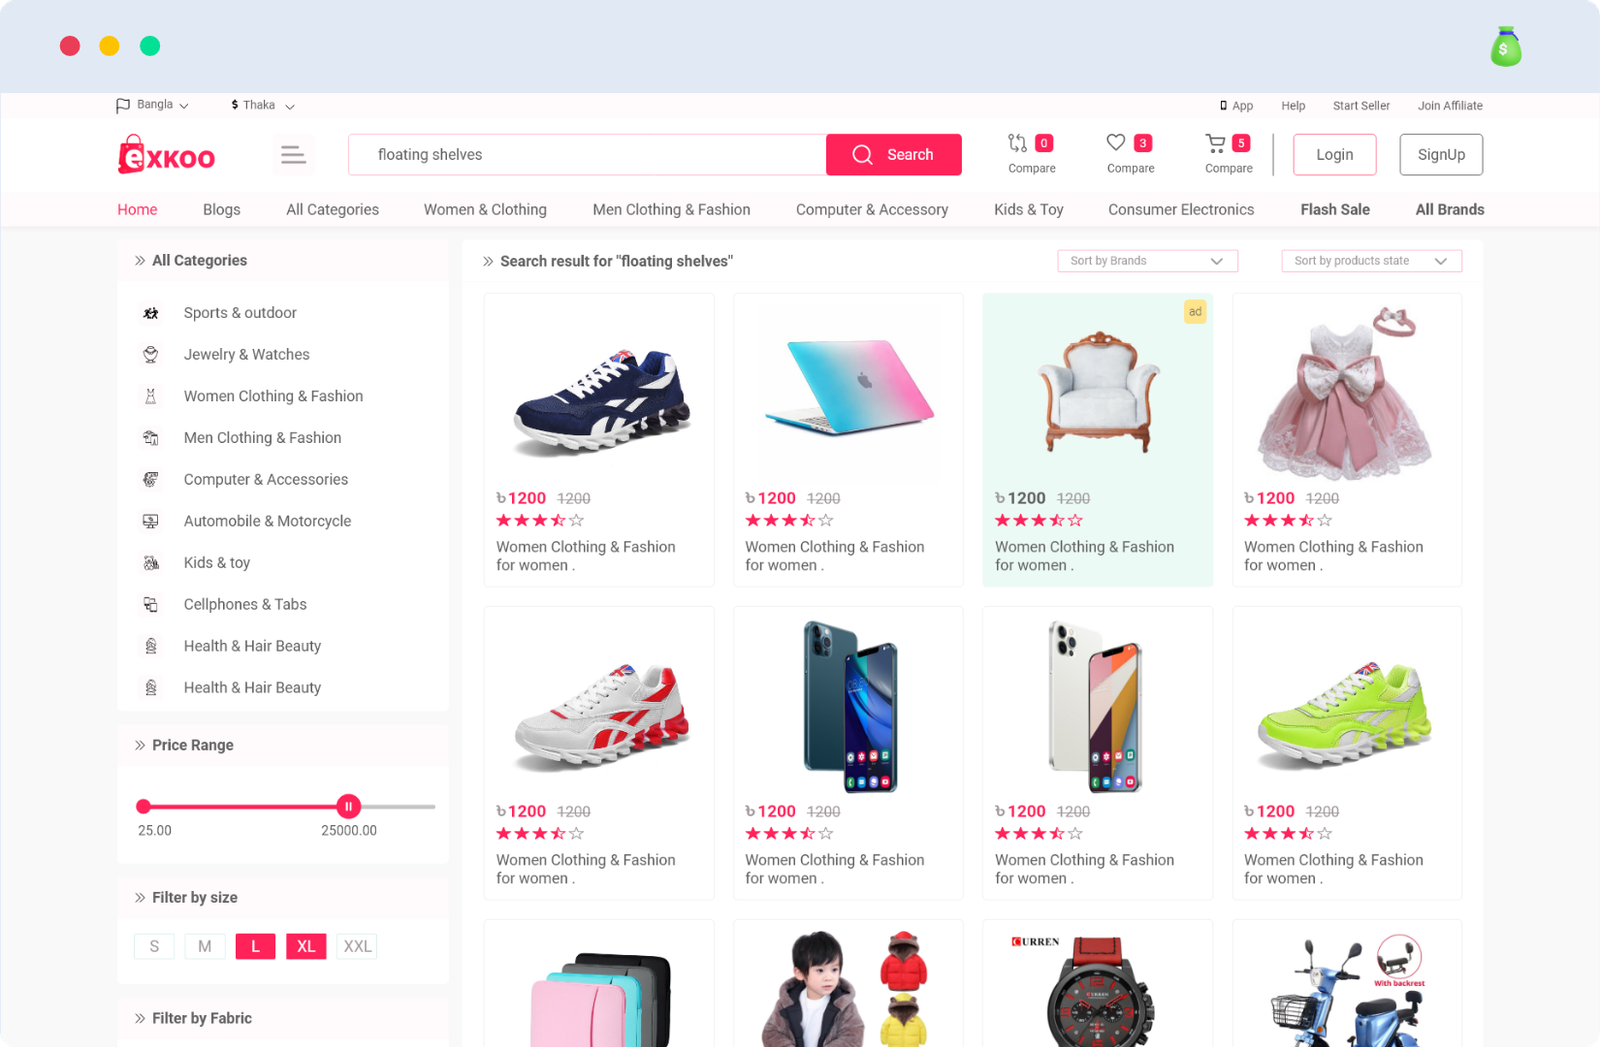Click double-chevron icon beside Price Range
Image resolution: width=1600 pixels, height=1047 pixels.
click(x=140, y=745)
